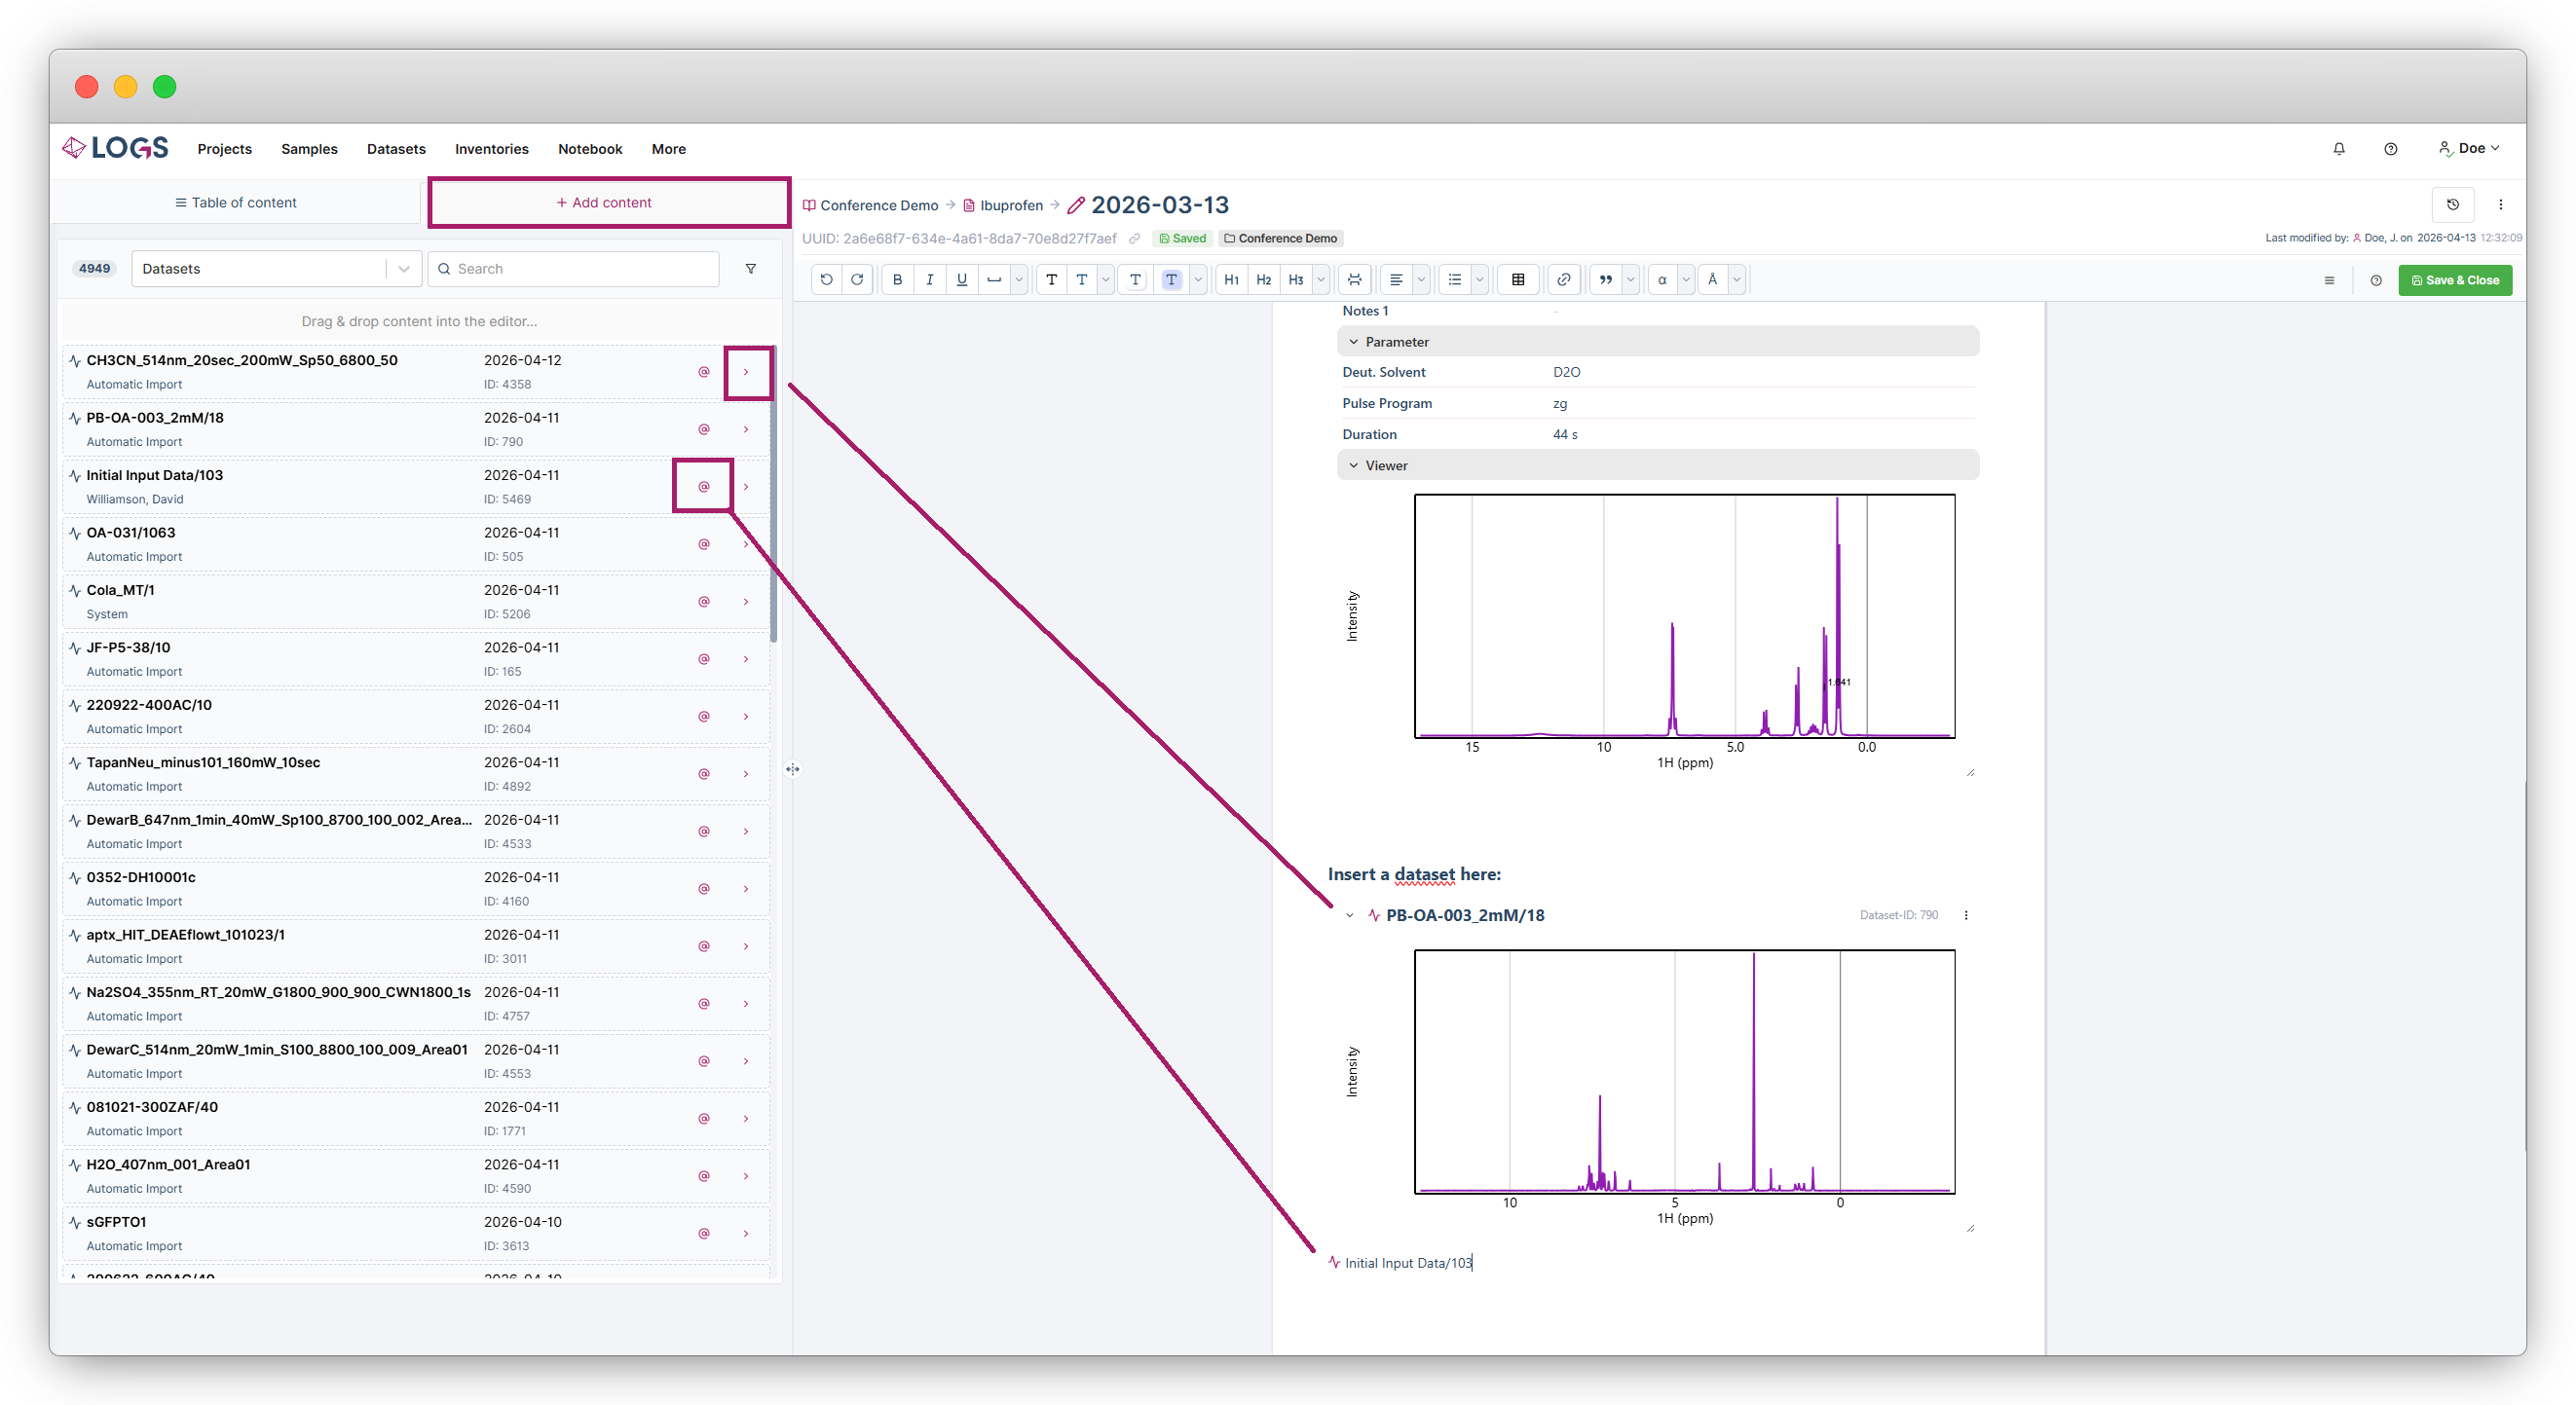
Task: Open the Inventories menu
Action: (x=491, y=149)
